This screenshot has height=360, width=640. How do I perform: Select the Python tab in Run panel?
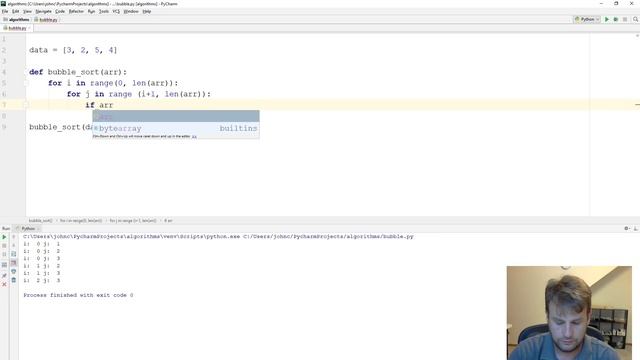(26, 229)
